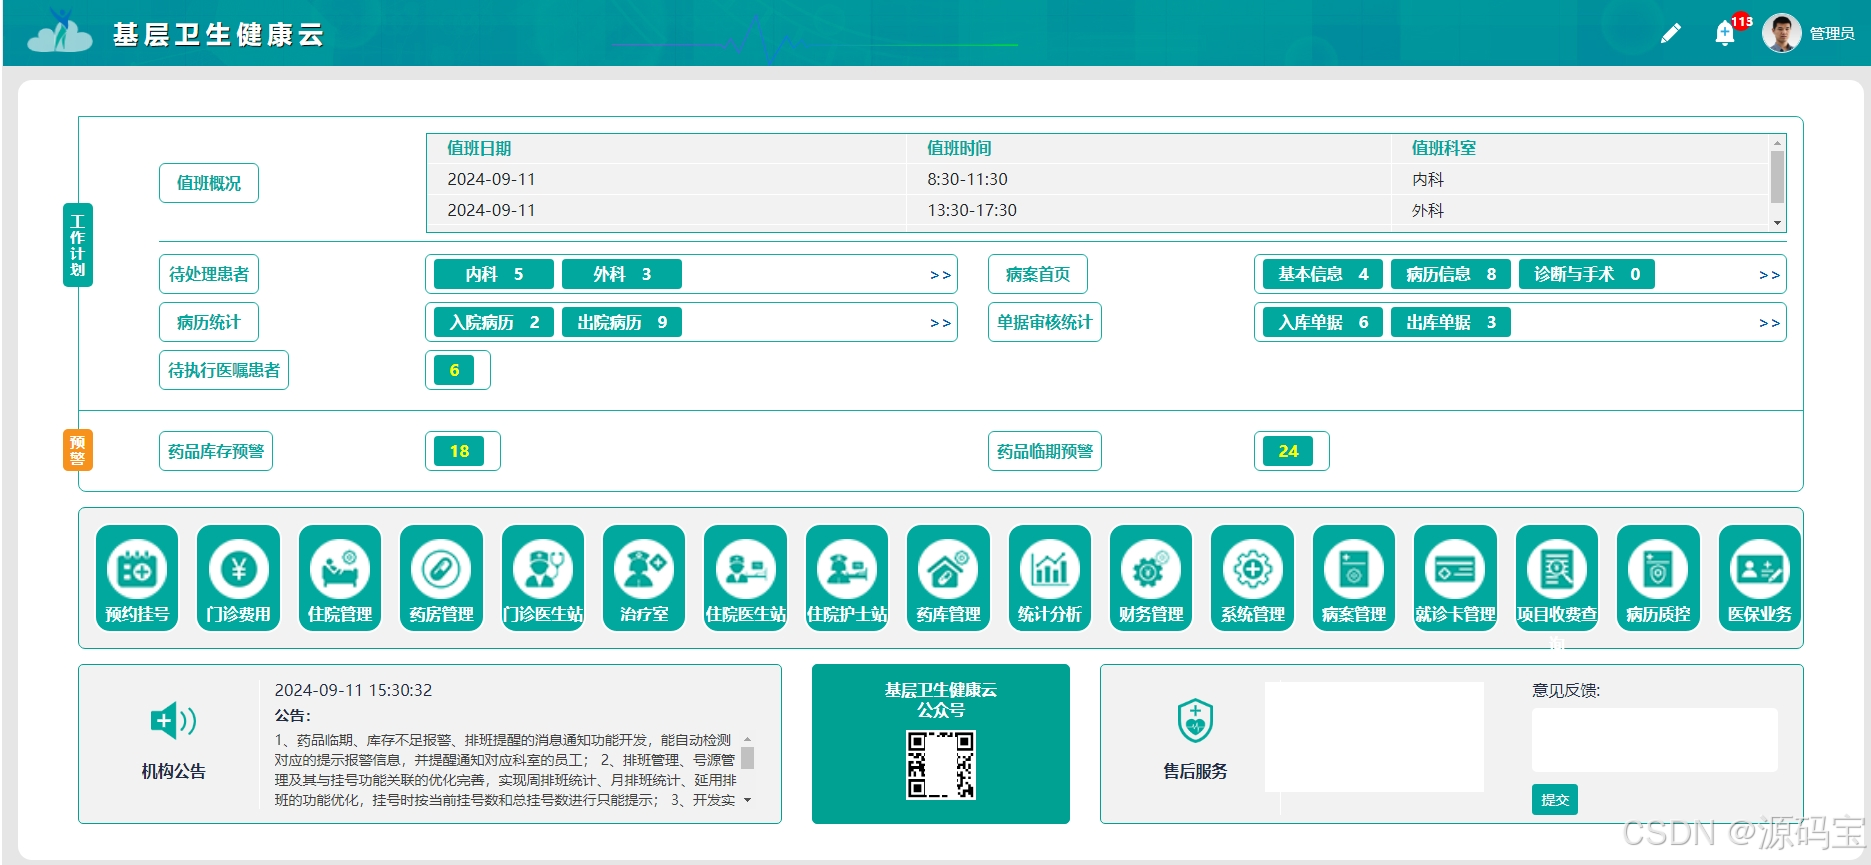Open the 项目收费查 module icon
This screenshot has height=865, width=1871.
click(x=1557, y=578)
